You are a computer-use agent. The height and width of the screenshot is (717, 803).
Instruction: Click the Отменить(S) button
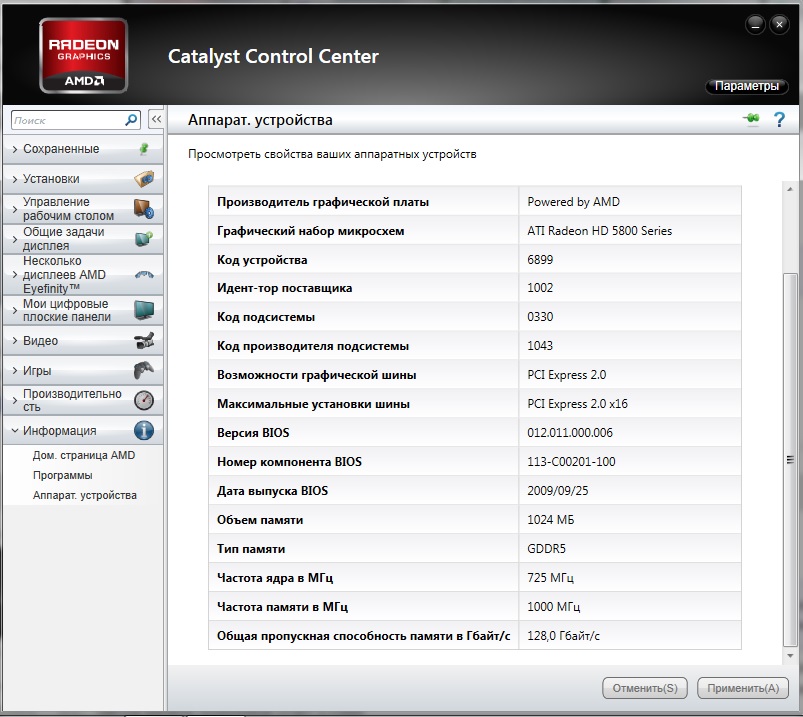point(645,688)
